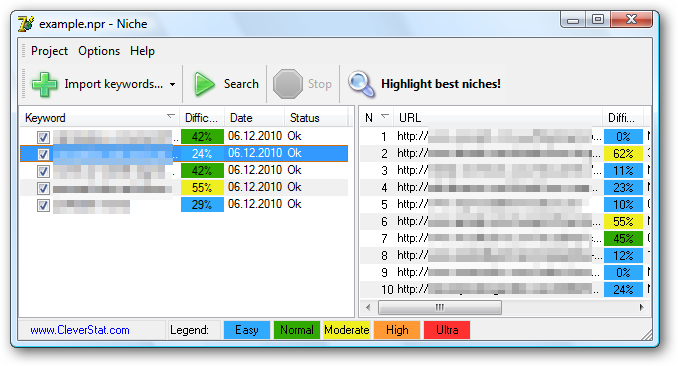Viewport: 678px width, 366px height.
Task: Select URL row number 6 with 55%
Action: (x=505, y=222)
